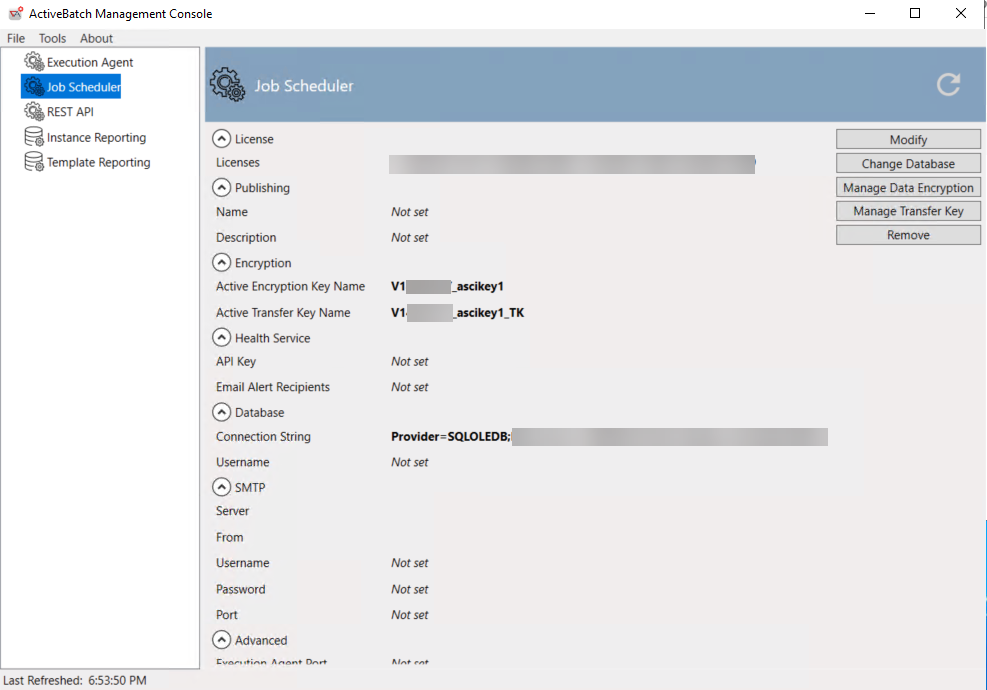The height and width of the screenshot is (690, 987).
Task: Click the SMTP Password 'Not set' value
Action: [410, 590]
